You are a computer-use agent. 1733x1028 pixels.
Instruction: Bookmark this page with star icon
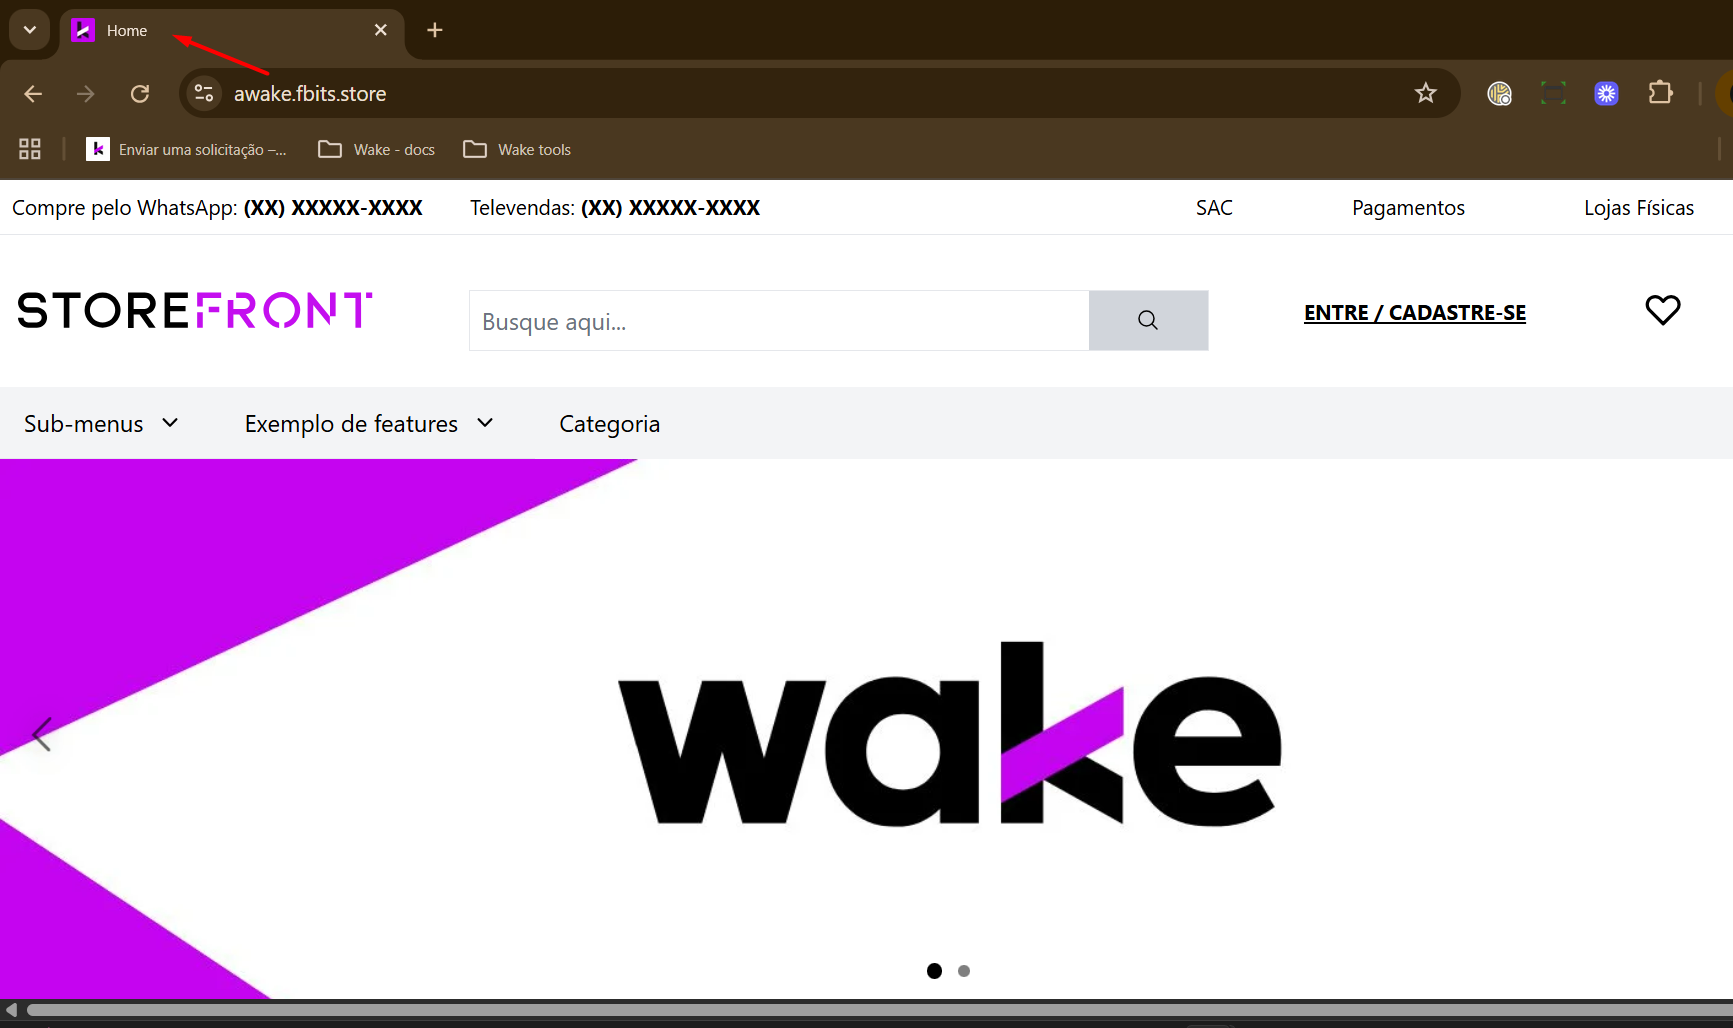tap(1426, 93)
